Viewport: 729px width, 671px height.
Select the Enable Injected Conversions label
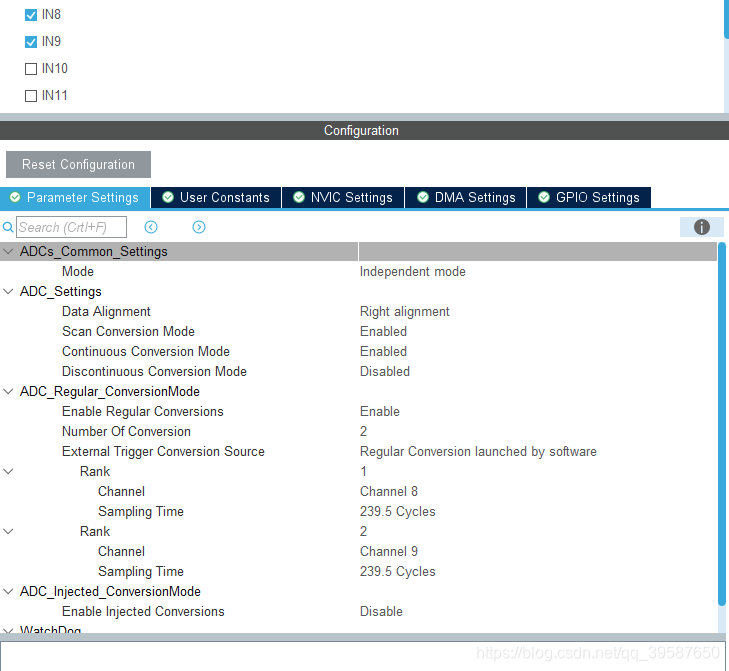pyautogui.click(x=143, y=611)
